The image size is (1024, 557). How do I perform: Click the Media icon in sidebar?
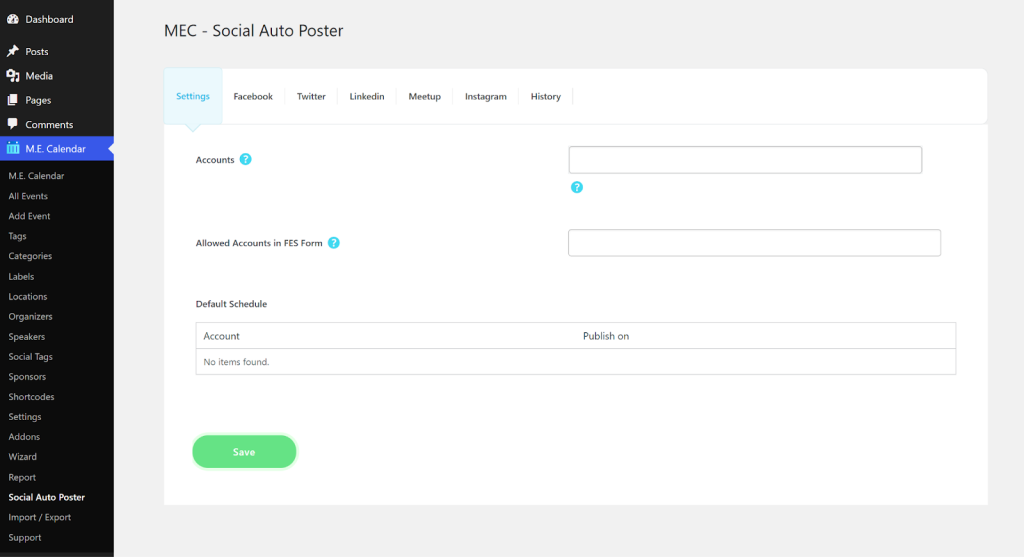click(x=12, y=76)
